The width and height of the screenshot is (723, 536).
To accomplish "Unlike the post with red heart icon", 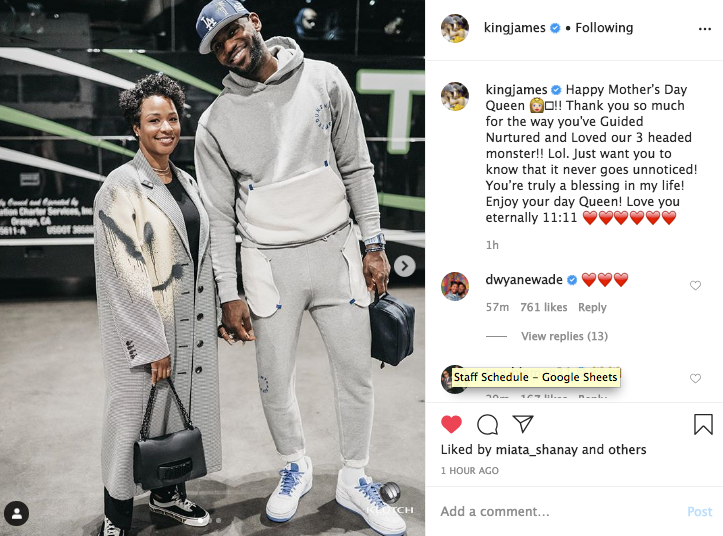I will [451, 424].
